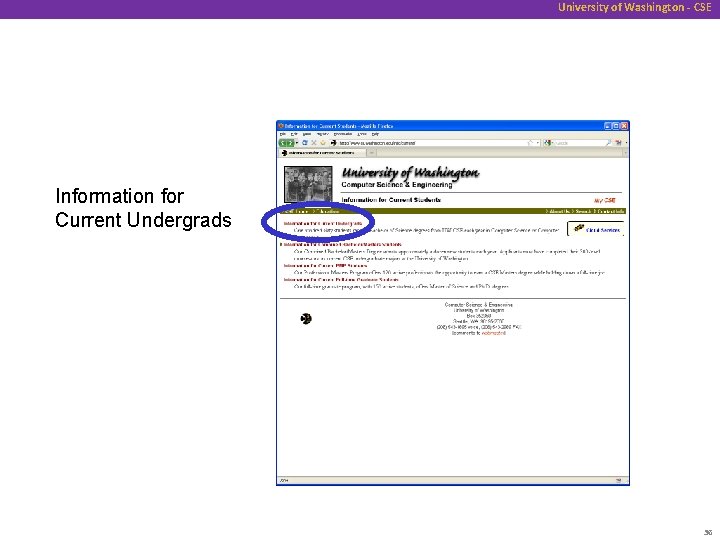The image size is (720, 540).
Task: Open the Tools menu
Action: 362,134
